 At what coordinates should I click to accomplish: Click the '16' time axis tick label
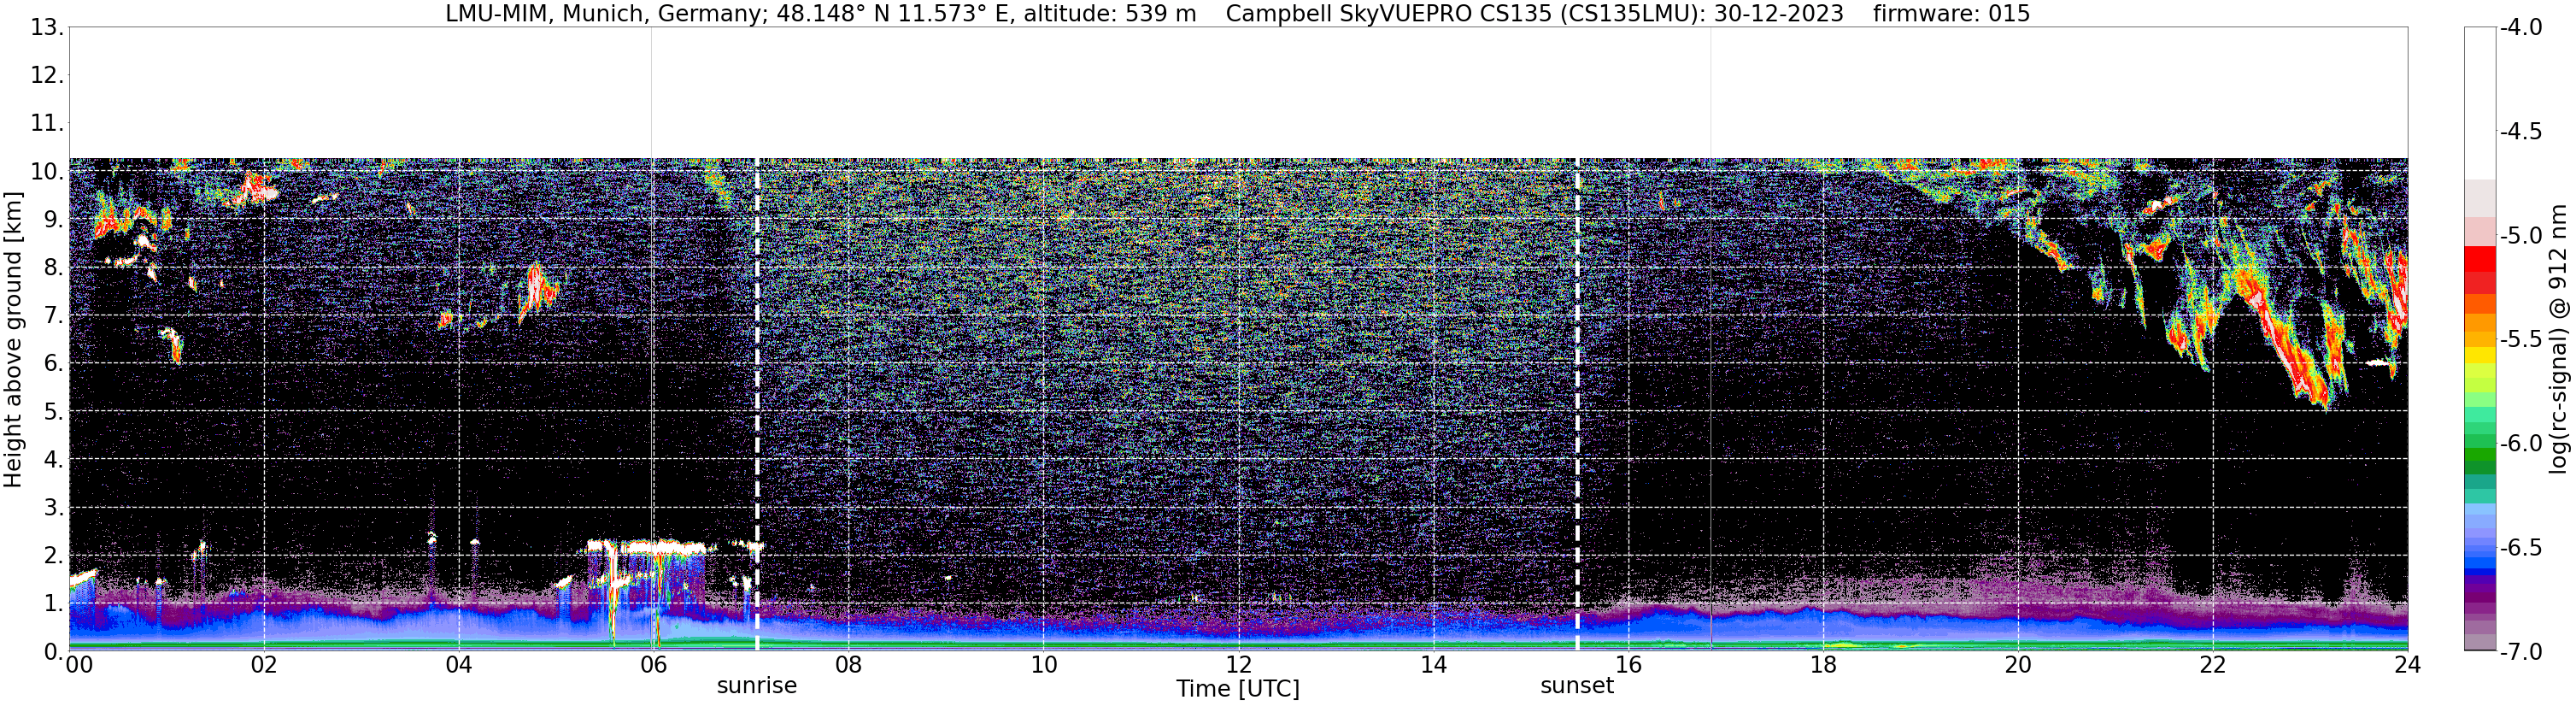(1628, 665)
